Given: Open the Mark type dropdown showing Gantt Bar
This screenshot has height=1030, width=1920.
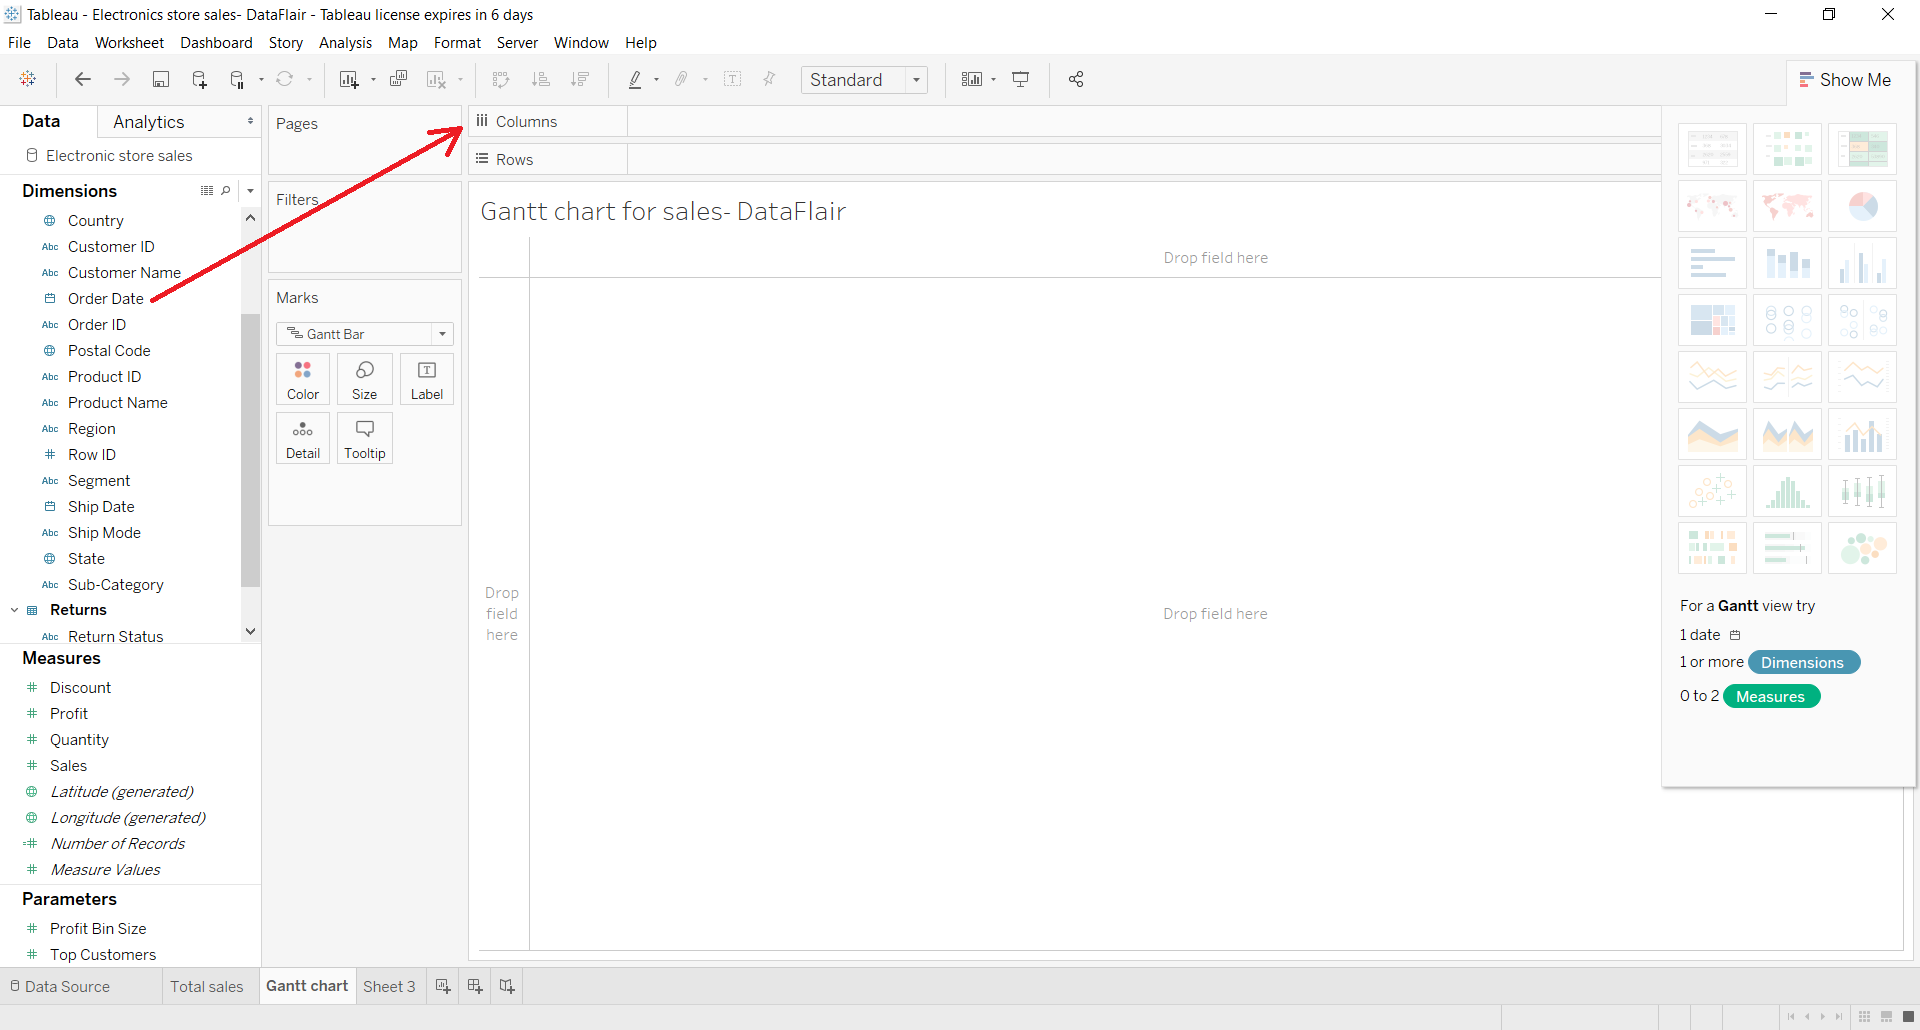Looking at the screenshot, I should 441,333.
